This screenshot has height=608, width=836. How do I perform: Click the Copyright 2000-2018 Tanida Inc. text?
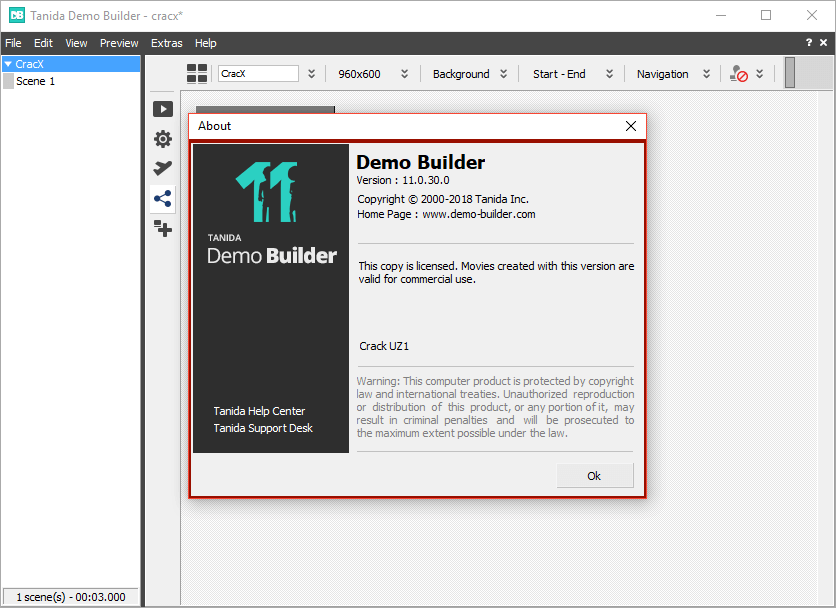click(x=443, y=199)
